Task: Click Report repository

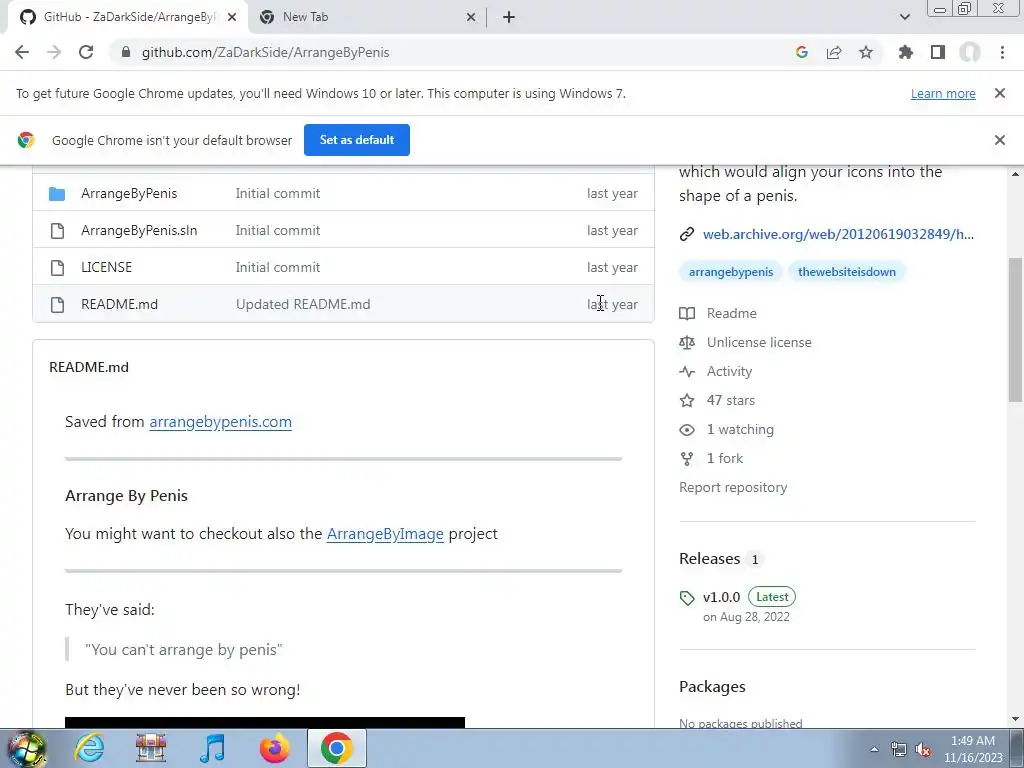Action: coord(733,487)
